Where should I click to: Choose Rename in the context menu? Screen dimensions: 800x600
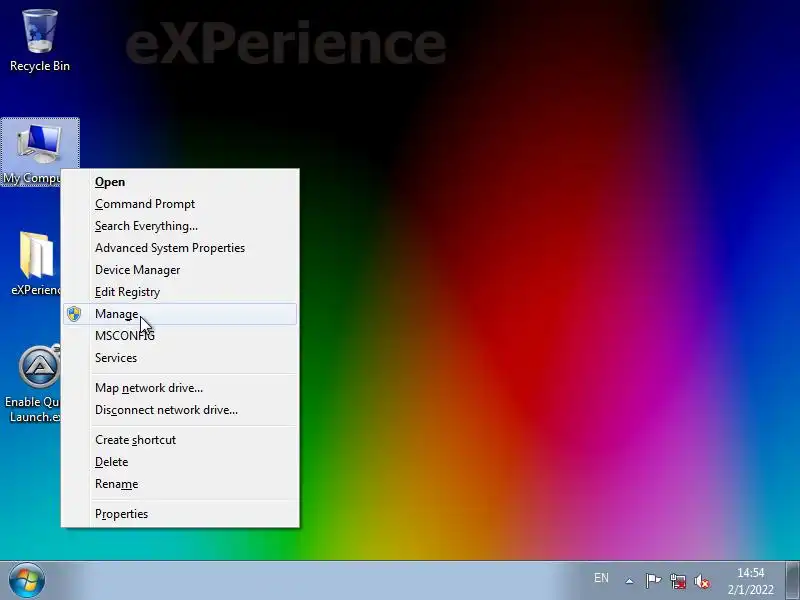coord(180,484)
